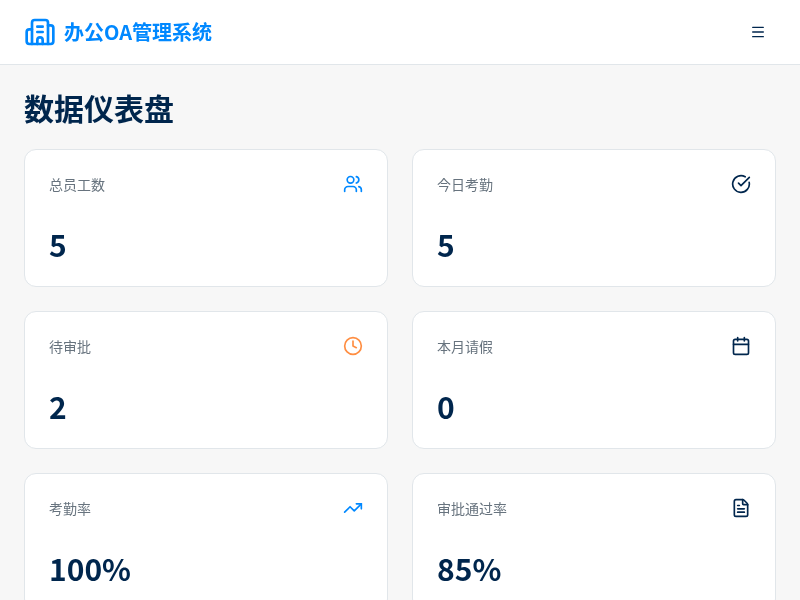Click the document icon on 审批通过率 card
This screenshot has width=800, height=600.
(x=741, y=508)
